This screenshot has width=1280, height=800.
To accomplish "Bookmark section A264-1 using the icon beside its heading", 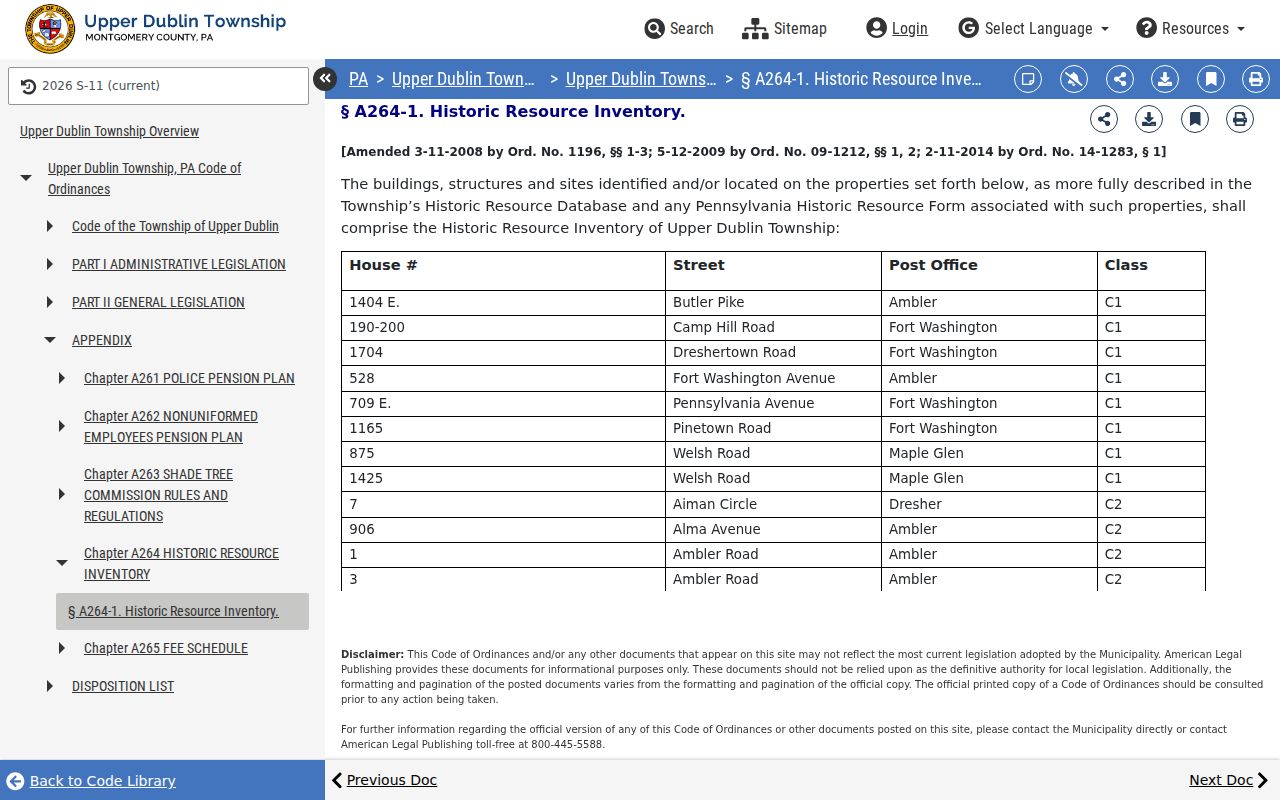I will 1195,120.
